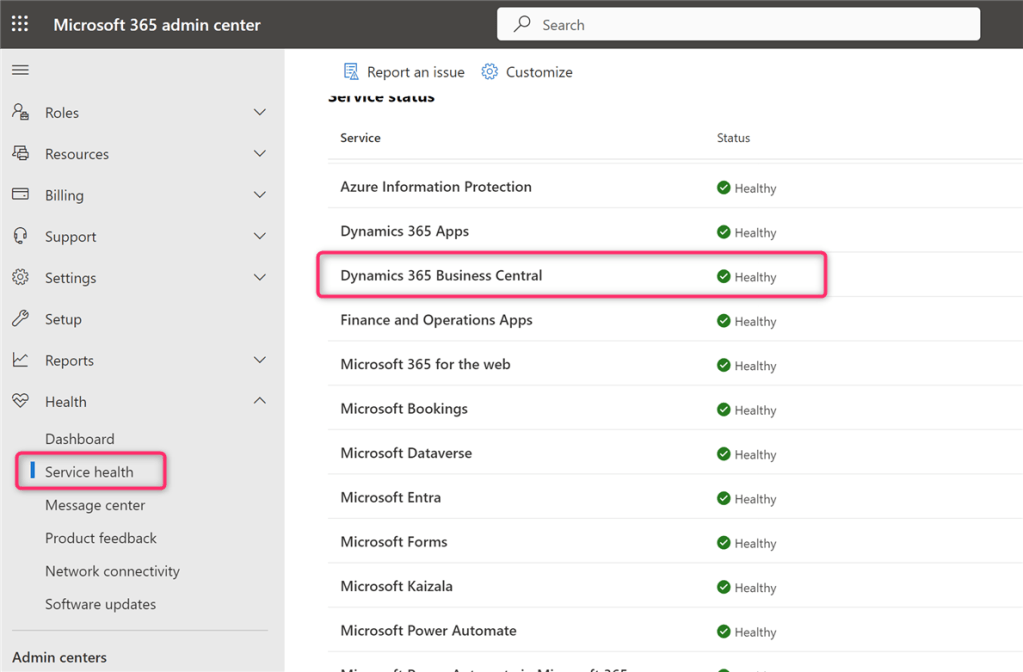Viewport: 1023px width, 672px height.
Task: Click the Roles person icon in sidebar
Action: point(20,112)
